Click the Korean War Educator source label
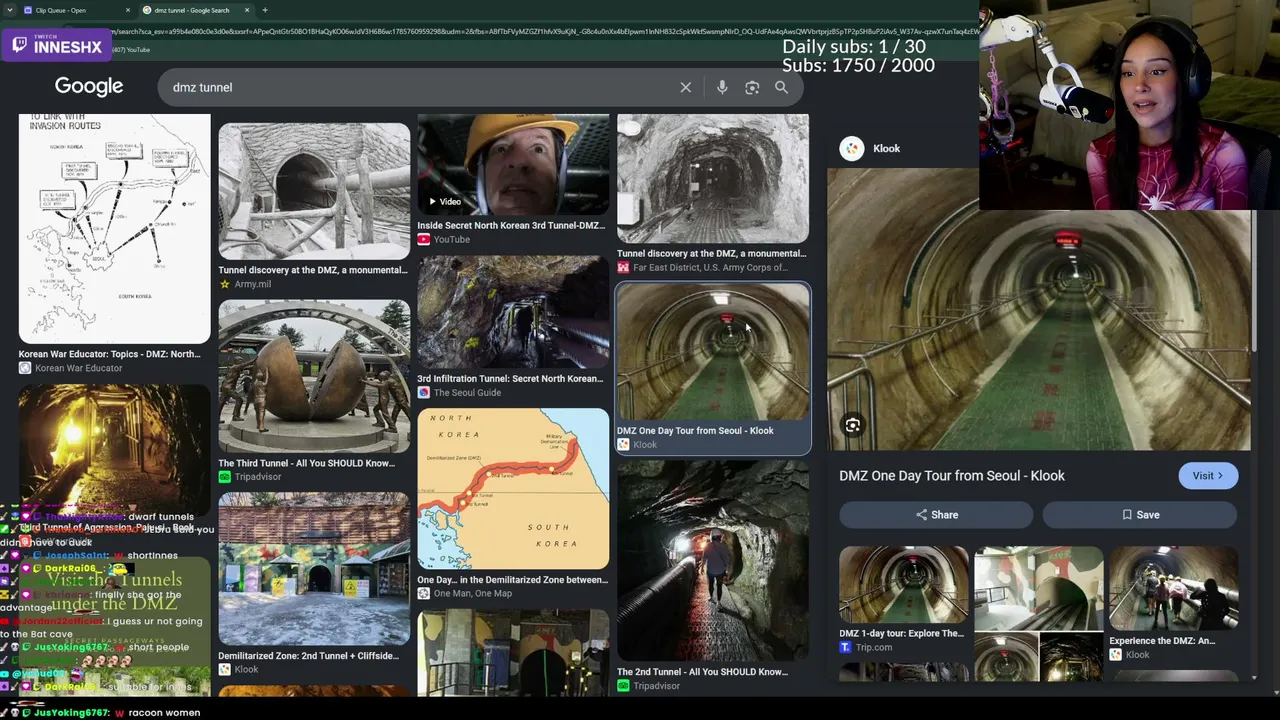 point(78,368)
